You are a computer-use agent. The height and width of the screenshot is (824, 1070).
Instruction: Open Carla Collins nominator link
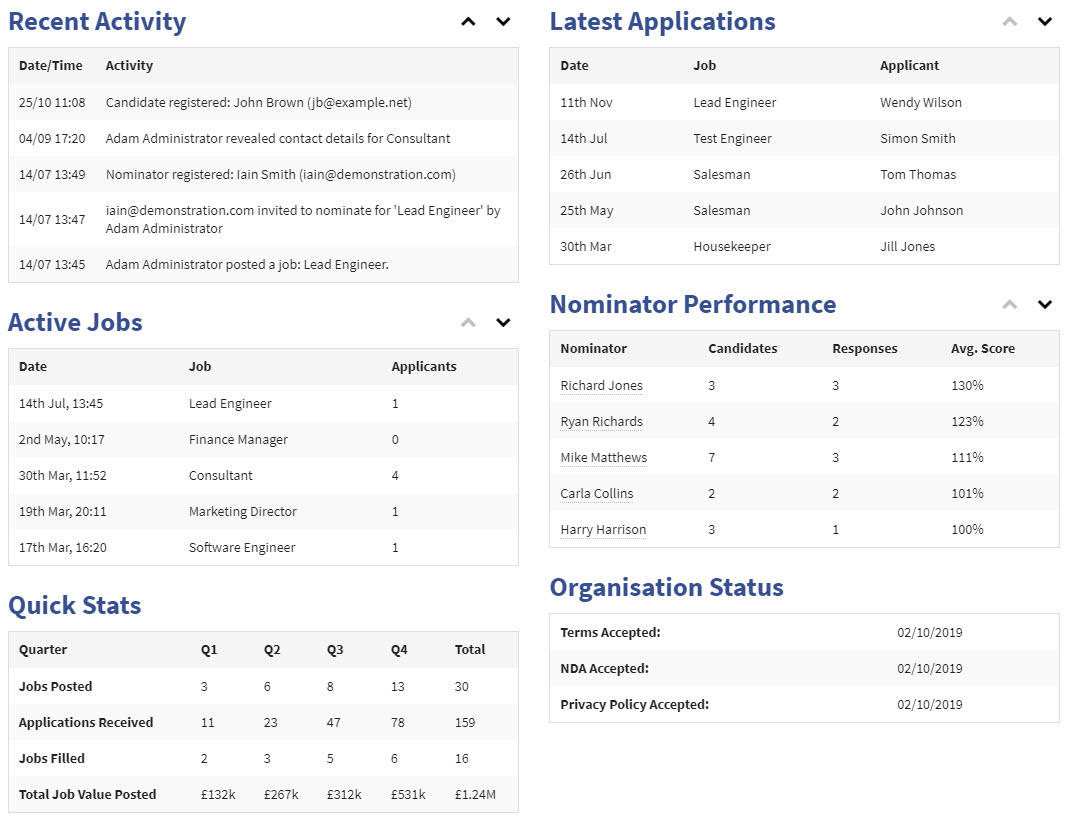click(x=596, y=494)
